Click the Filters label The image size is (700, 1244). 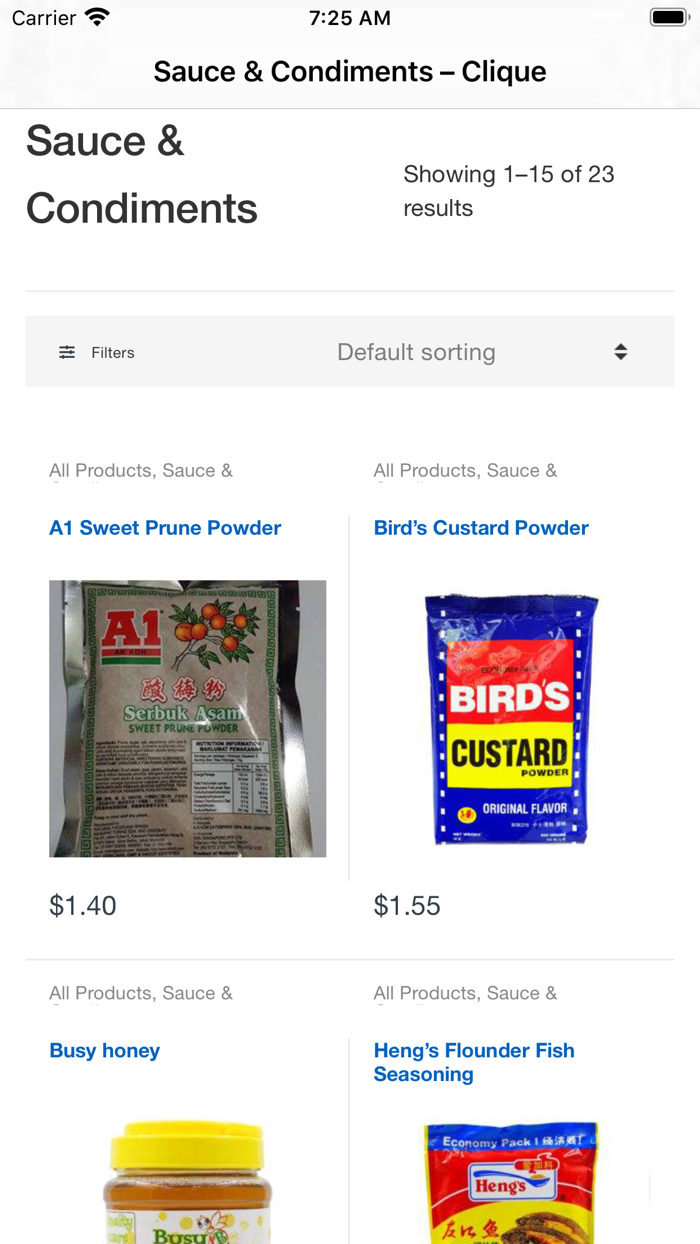[113, 352]
